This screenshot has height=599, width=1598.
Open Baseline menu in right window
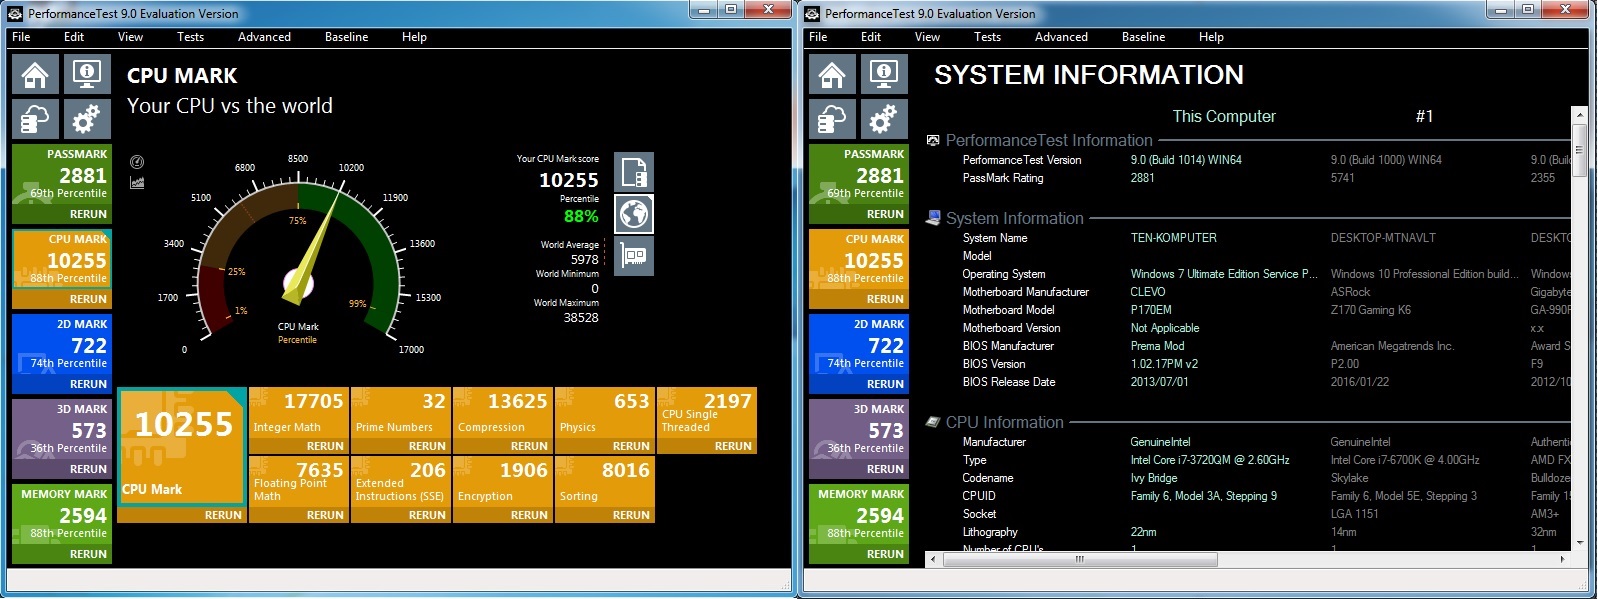pos(1143,37)
